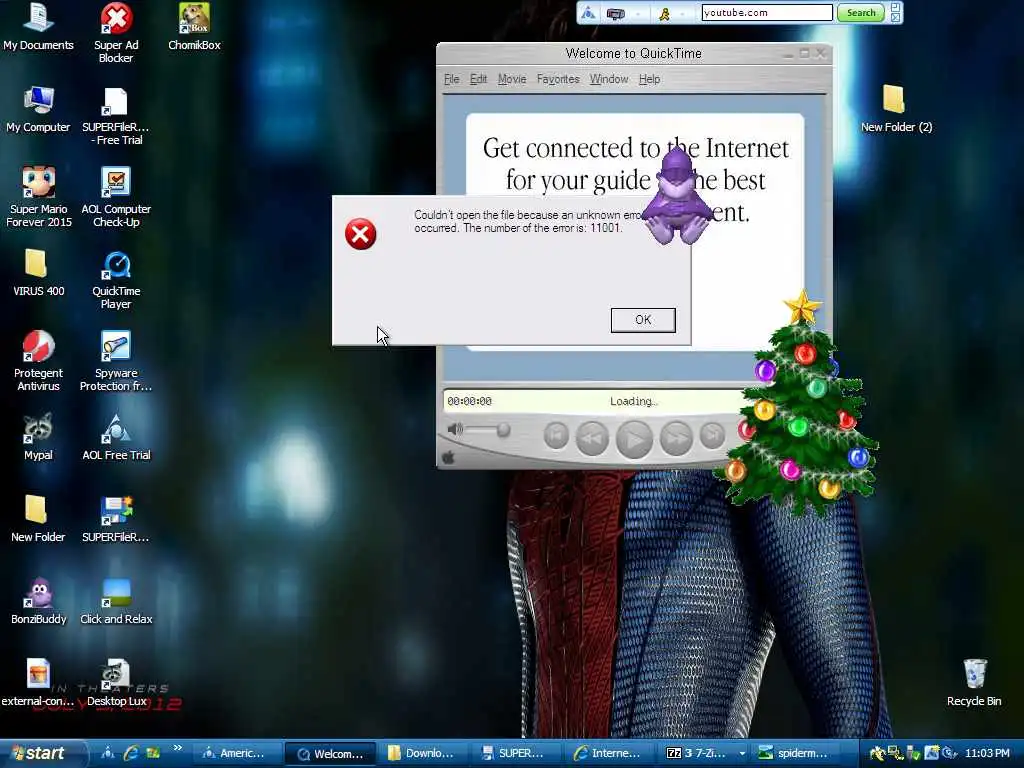Open the AOL Free Trial shortcut
Viewport: 1024px width, 768px height.
coord(116,438)
